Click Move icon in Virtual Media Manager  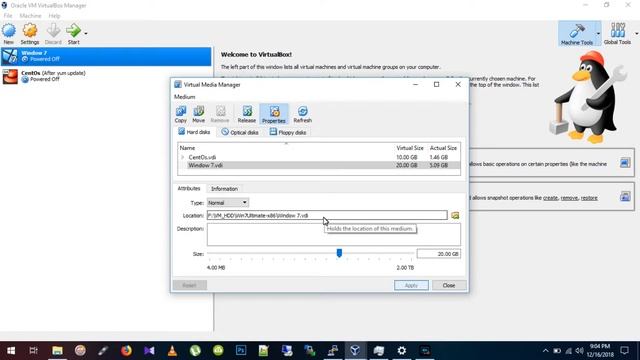point(198,114)
